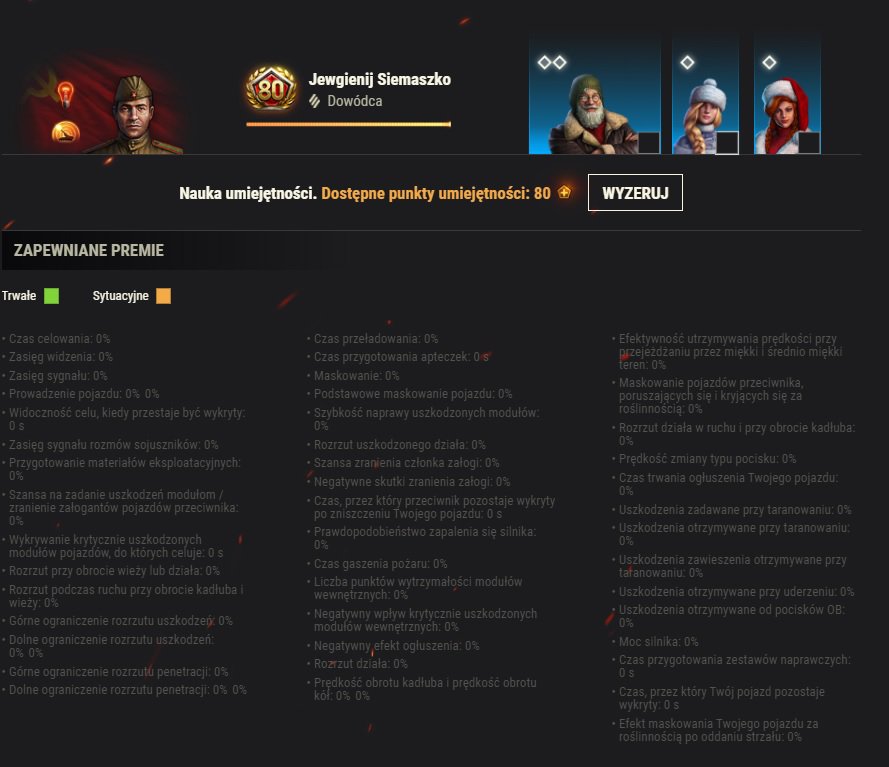
Task: Click the light bulb skill icon
Action: [66, 94]
